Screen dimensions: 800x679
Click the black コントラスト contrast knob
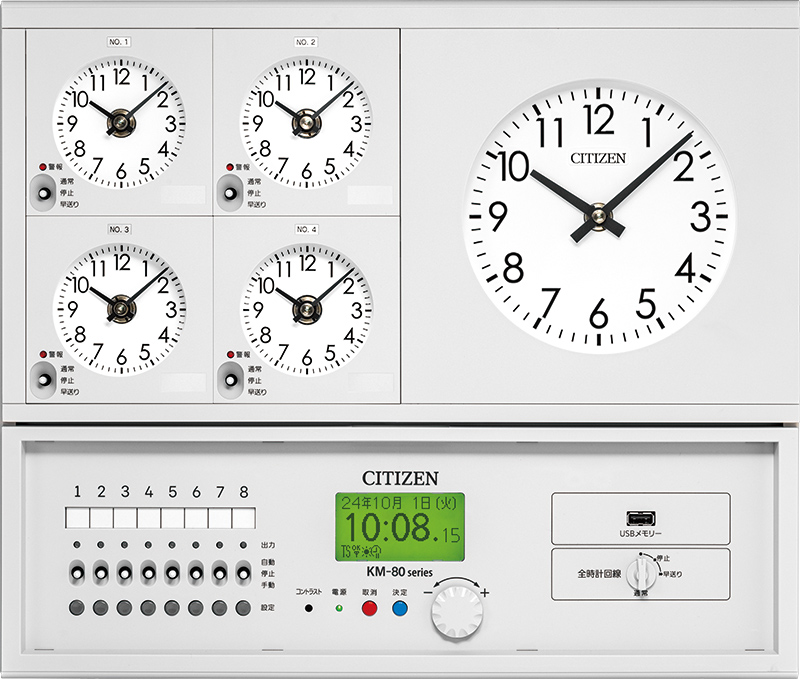(309, 607)
